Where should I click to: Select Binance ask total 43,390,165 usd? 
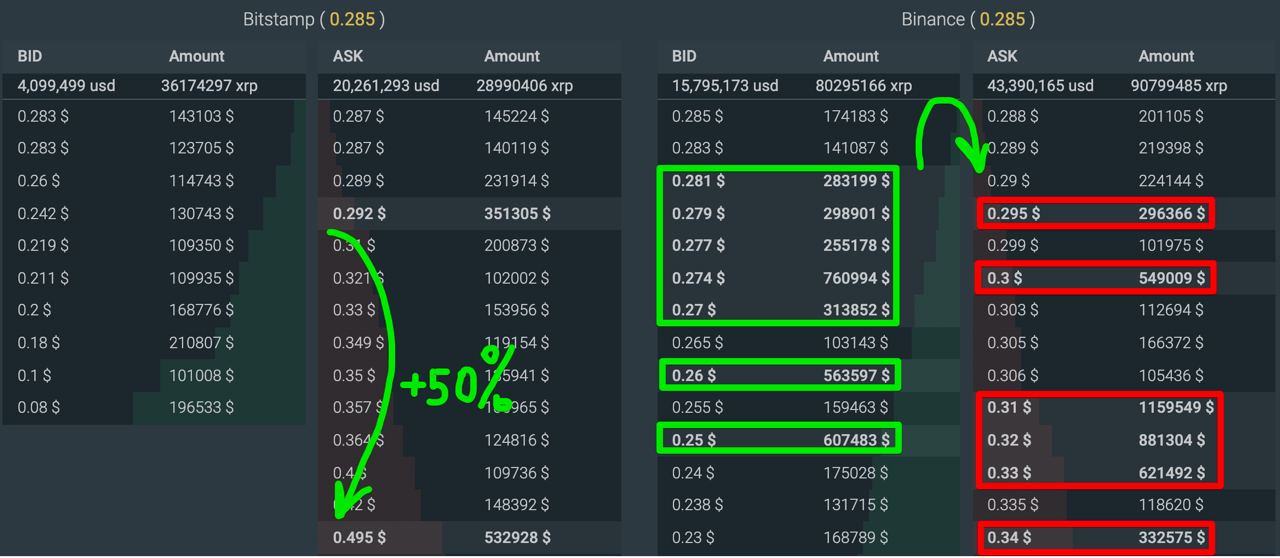point(1041,86)
